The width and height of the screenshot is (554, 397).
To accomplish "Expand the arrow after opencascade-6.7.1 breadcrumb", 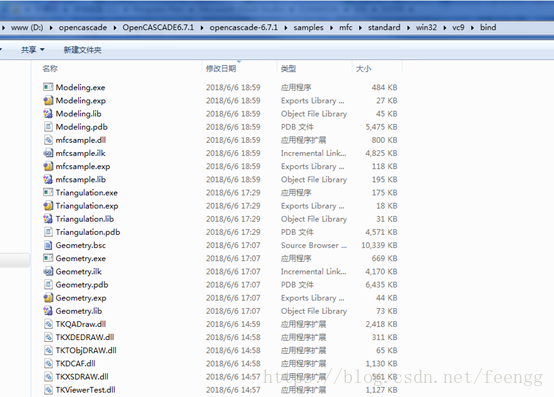I will [x=285, y=28].
